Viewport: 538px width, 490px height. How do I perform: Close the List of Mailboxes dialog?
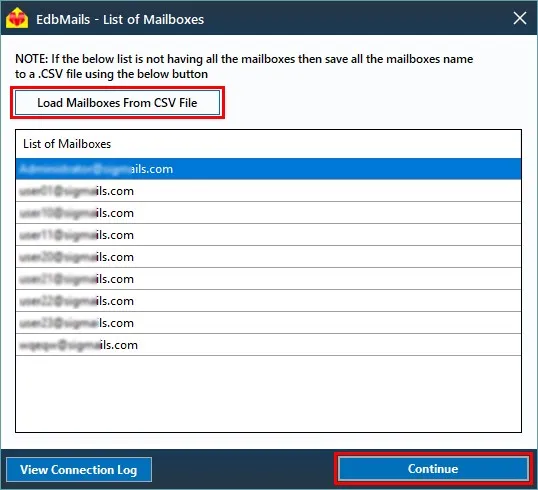pos(520,18)
